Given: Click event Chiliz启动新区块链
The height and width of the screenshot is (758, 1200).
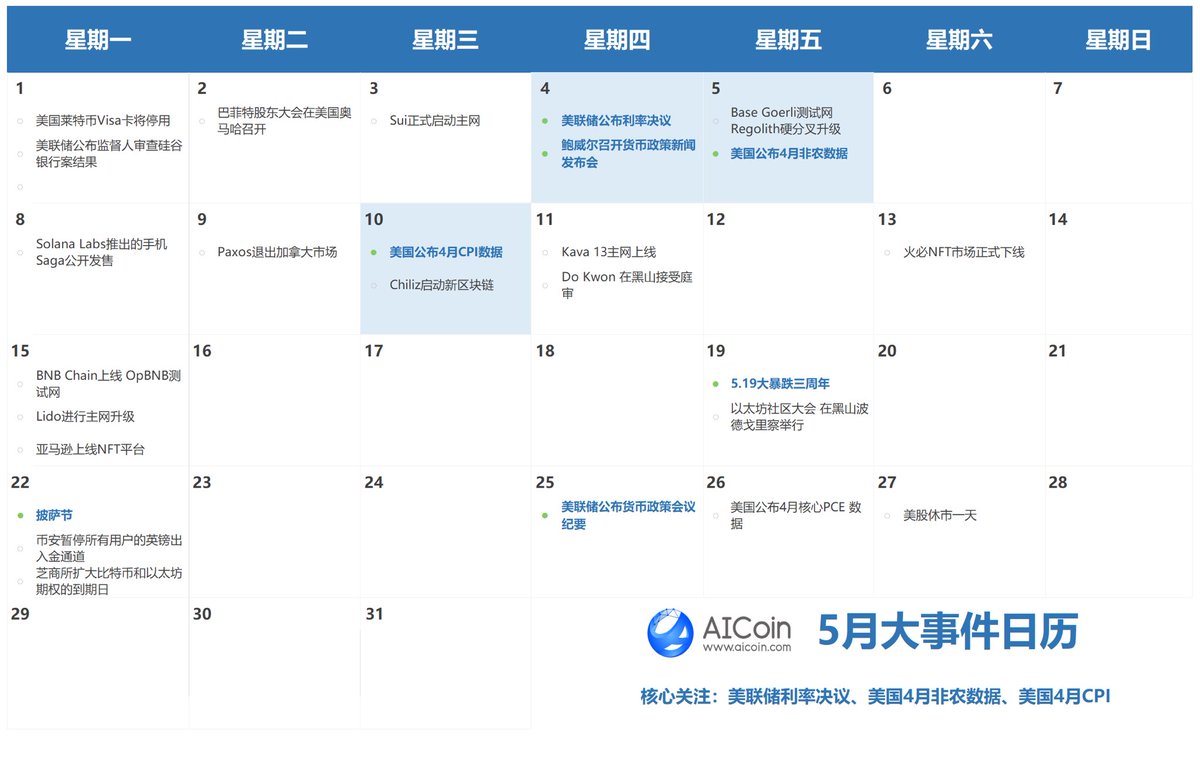Looking at the screenshot, I should 444,285.
